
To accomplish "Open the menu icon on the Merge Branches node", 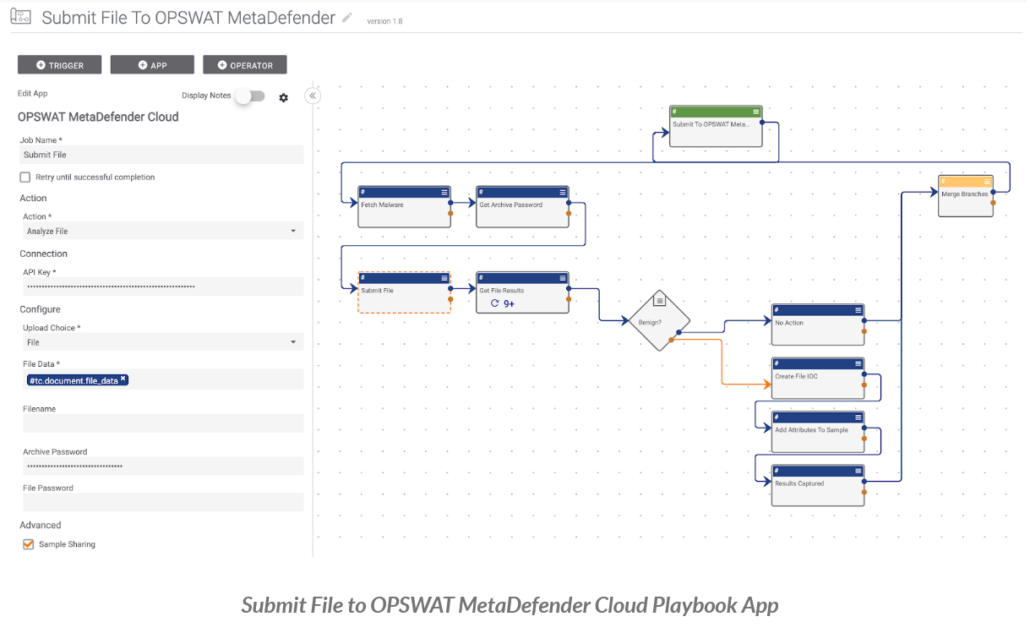I will [987, 181].
